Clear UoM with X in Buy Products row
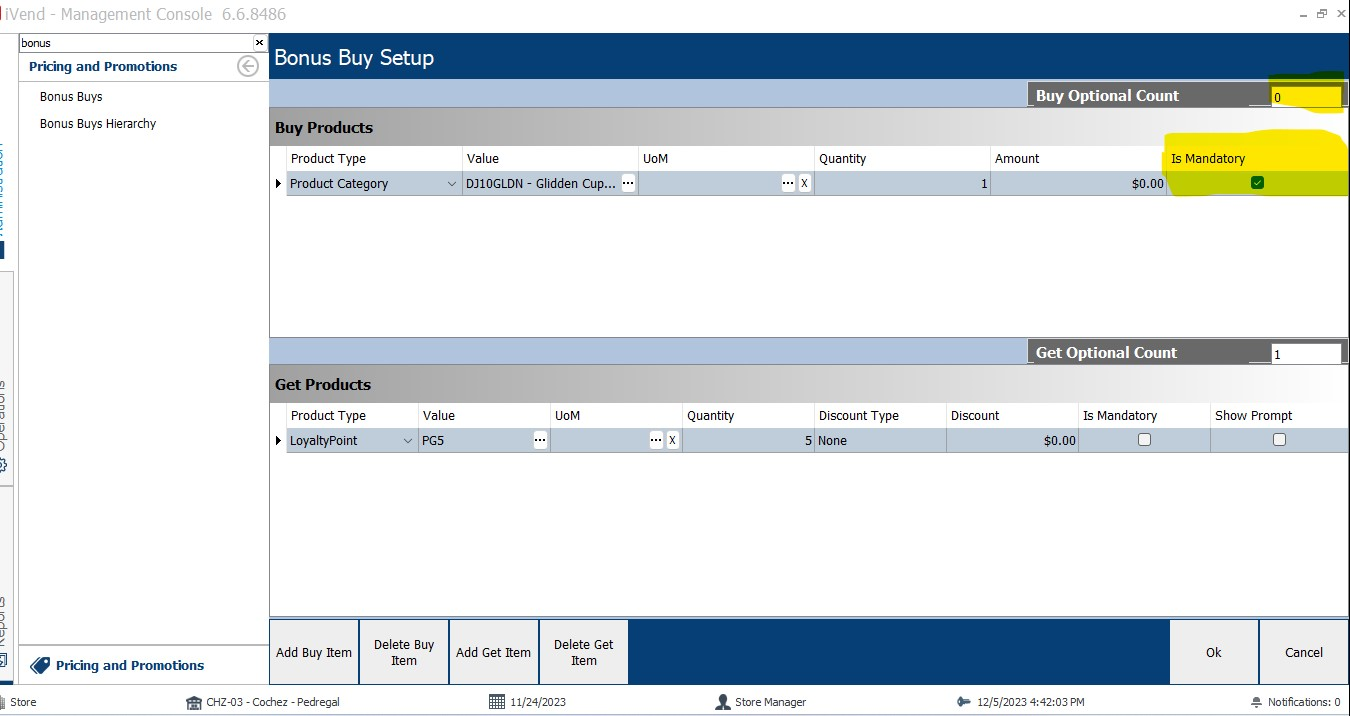Image resolution: width=1350 pixels, height=716 pixels. (804, 183)
